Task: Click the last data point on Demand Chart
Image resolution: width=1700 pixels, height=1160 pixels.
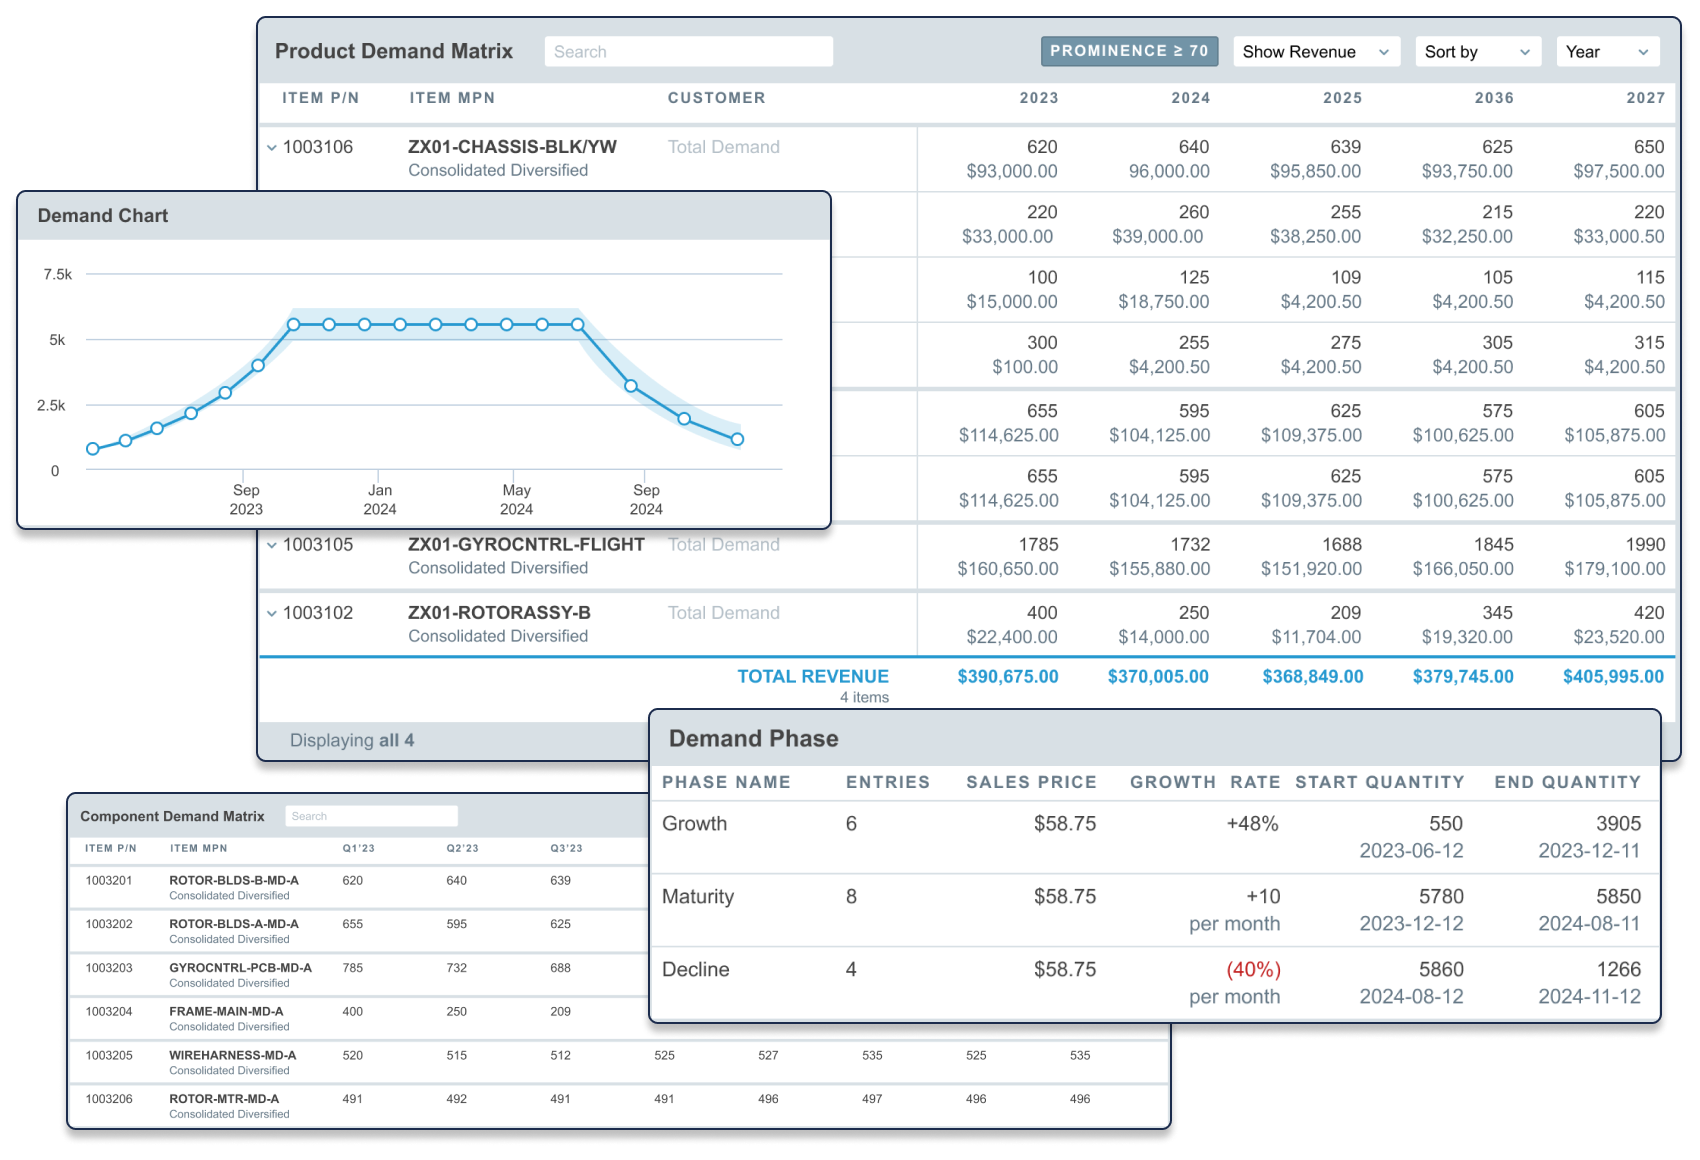Action: pyautogui.click(x=737, y=439)
